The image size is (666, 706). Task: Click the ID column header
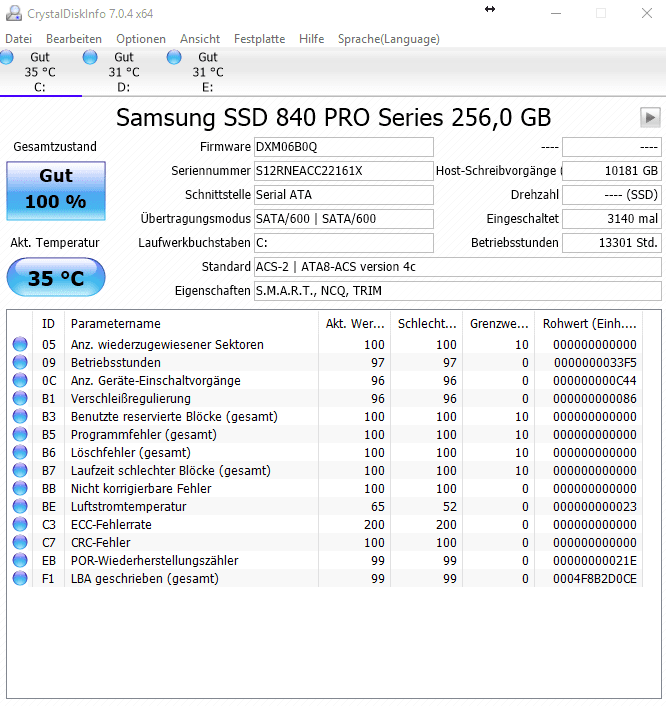coord(48,324)
